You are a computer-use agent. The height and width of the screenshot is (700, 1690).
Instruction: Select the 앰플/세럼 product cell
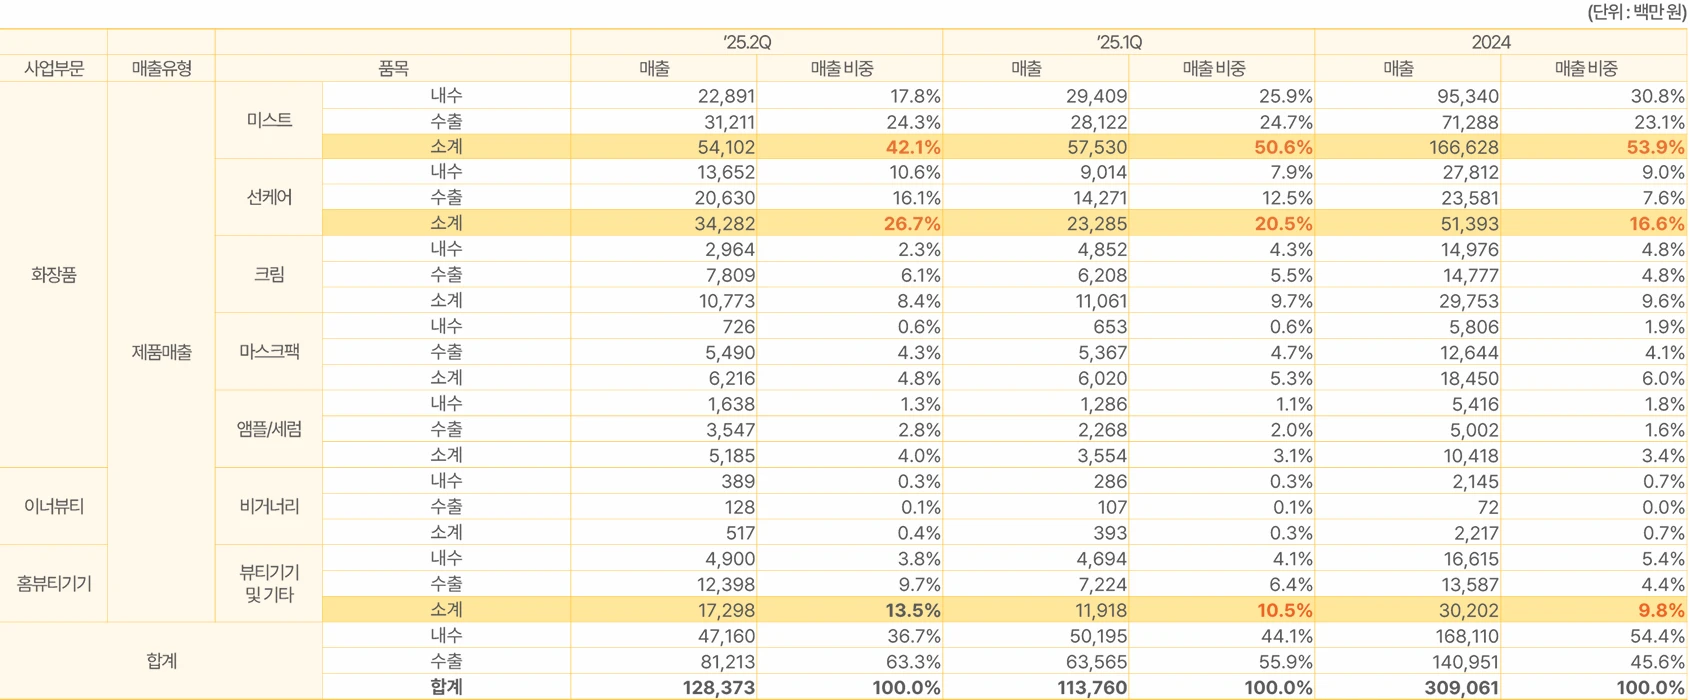coord(269,429)
